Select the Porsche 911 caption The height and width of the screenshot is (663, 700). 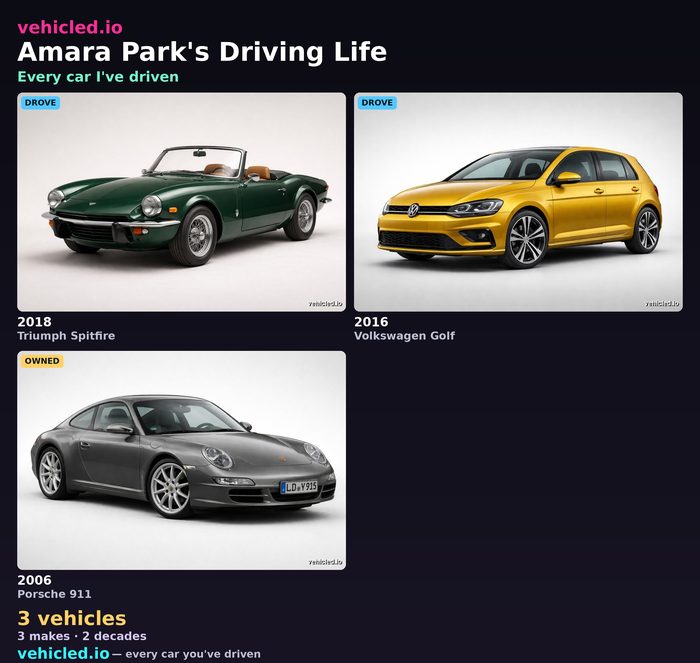(x=54, y=594)
